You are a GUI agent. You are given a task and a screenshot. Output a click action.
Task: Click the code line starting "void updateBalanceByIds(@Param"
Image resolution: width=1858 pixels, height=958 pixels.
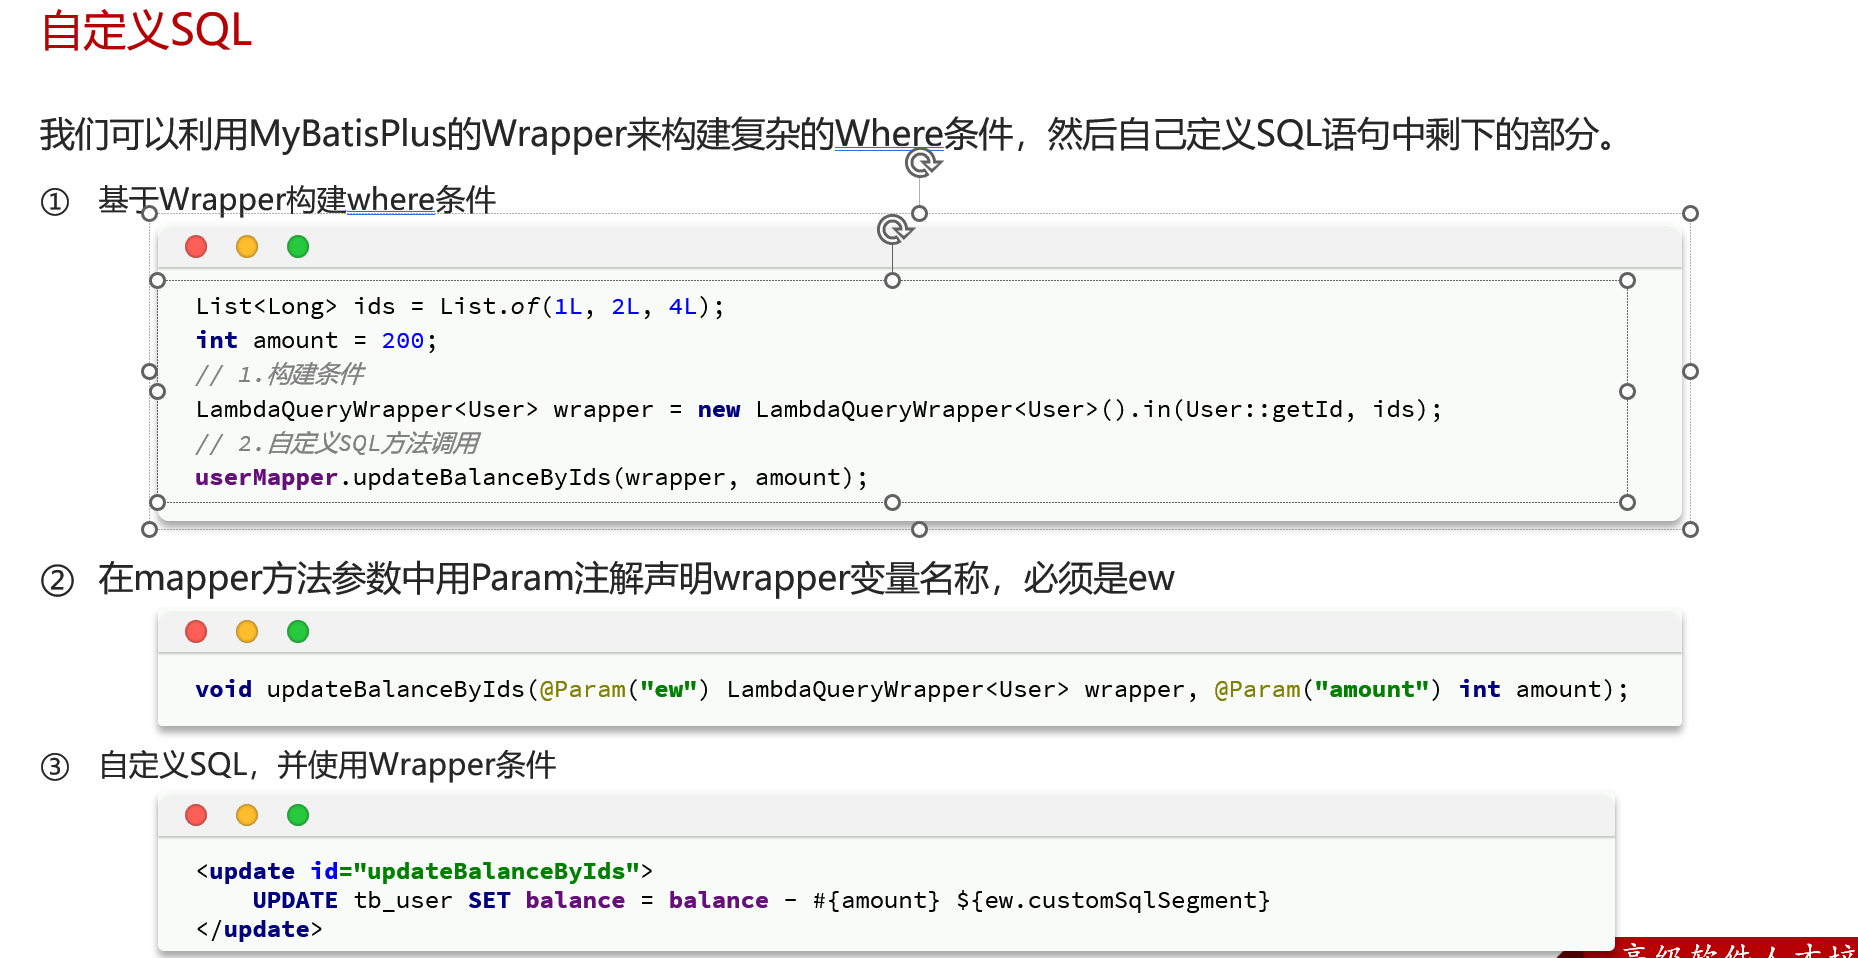click(912, 689)
